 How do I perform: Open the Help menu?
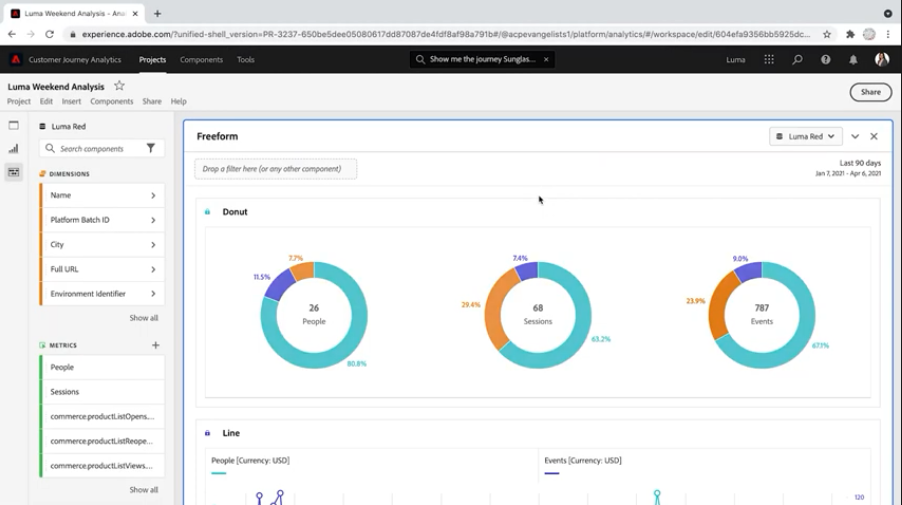178,101
